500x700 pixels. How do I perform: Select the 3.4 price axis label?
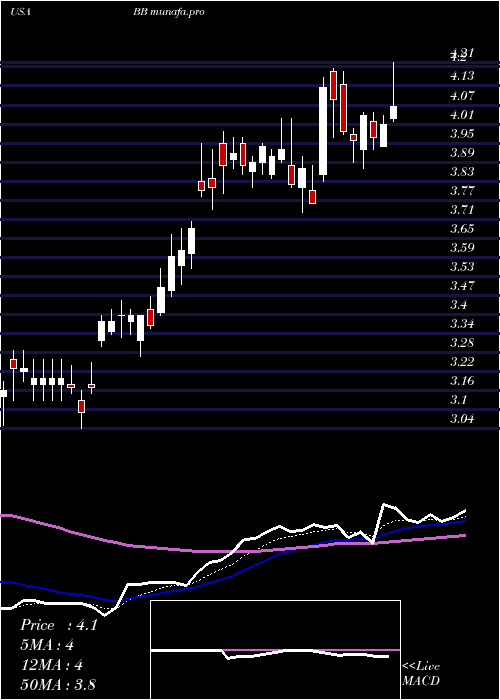coord(459,305)
